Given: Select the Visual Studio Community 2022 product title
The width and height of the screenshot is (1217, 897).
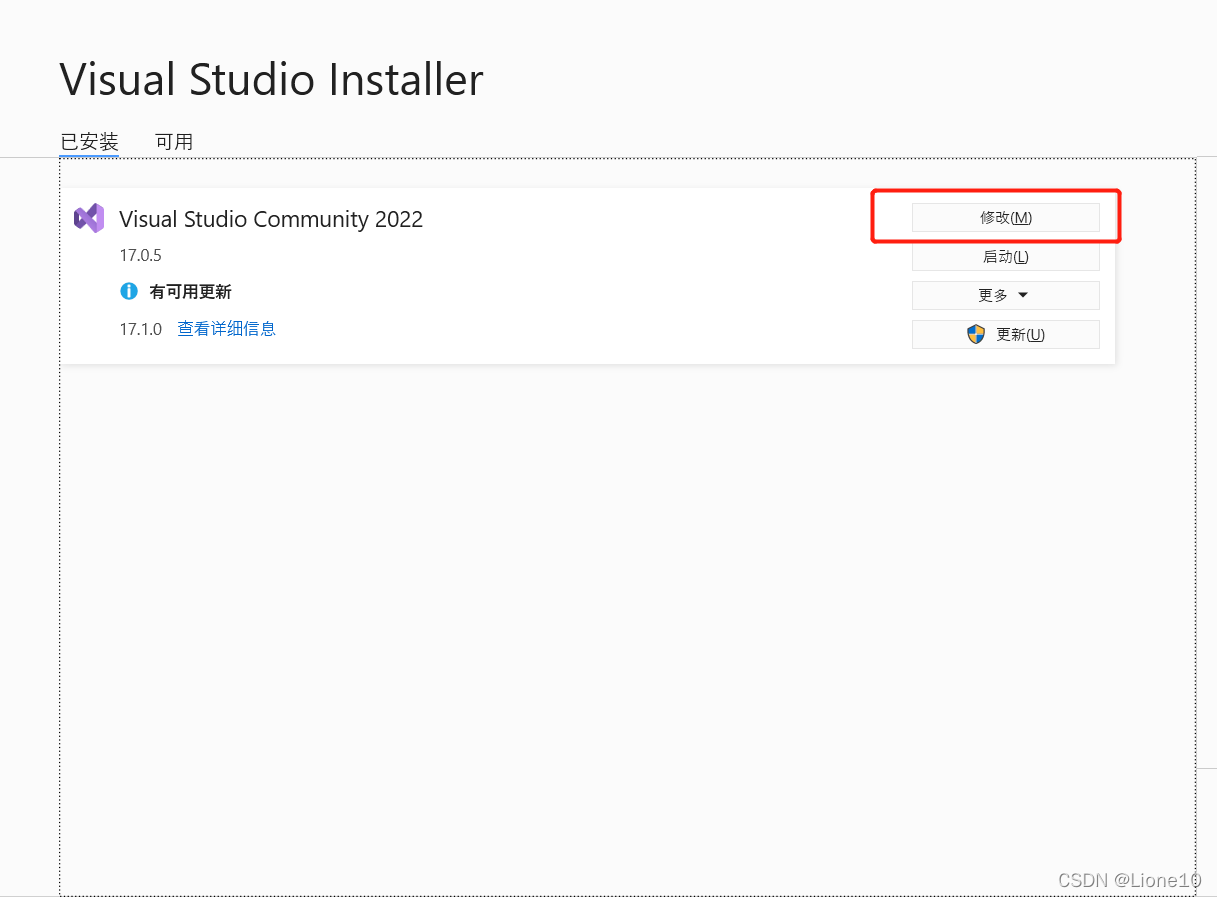Looking at the screenshot, I should 271,219.
